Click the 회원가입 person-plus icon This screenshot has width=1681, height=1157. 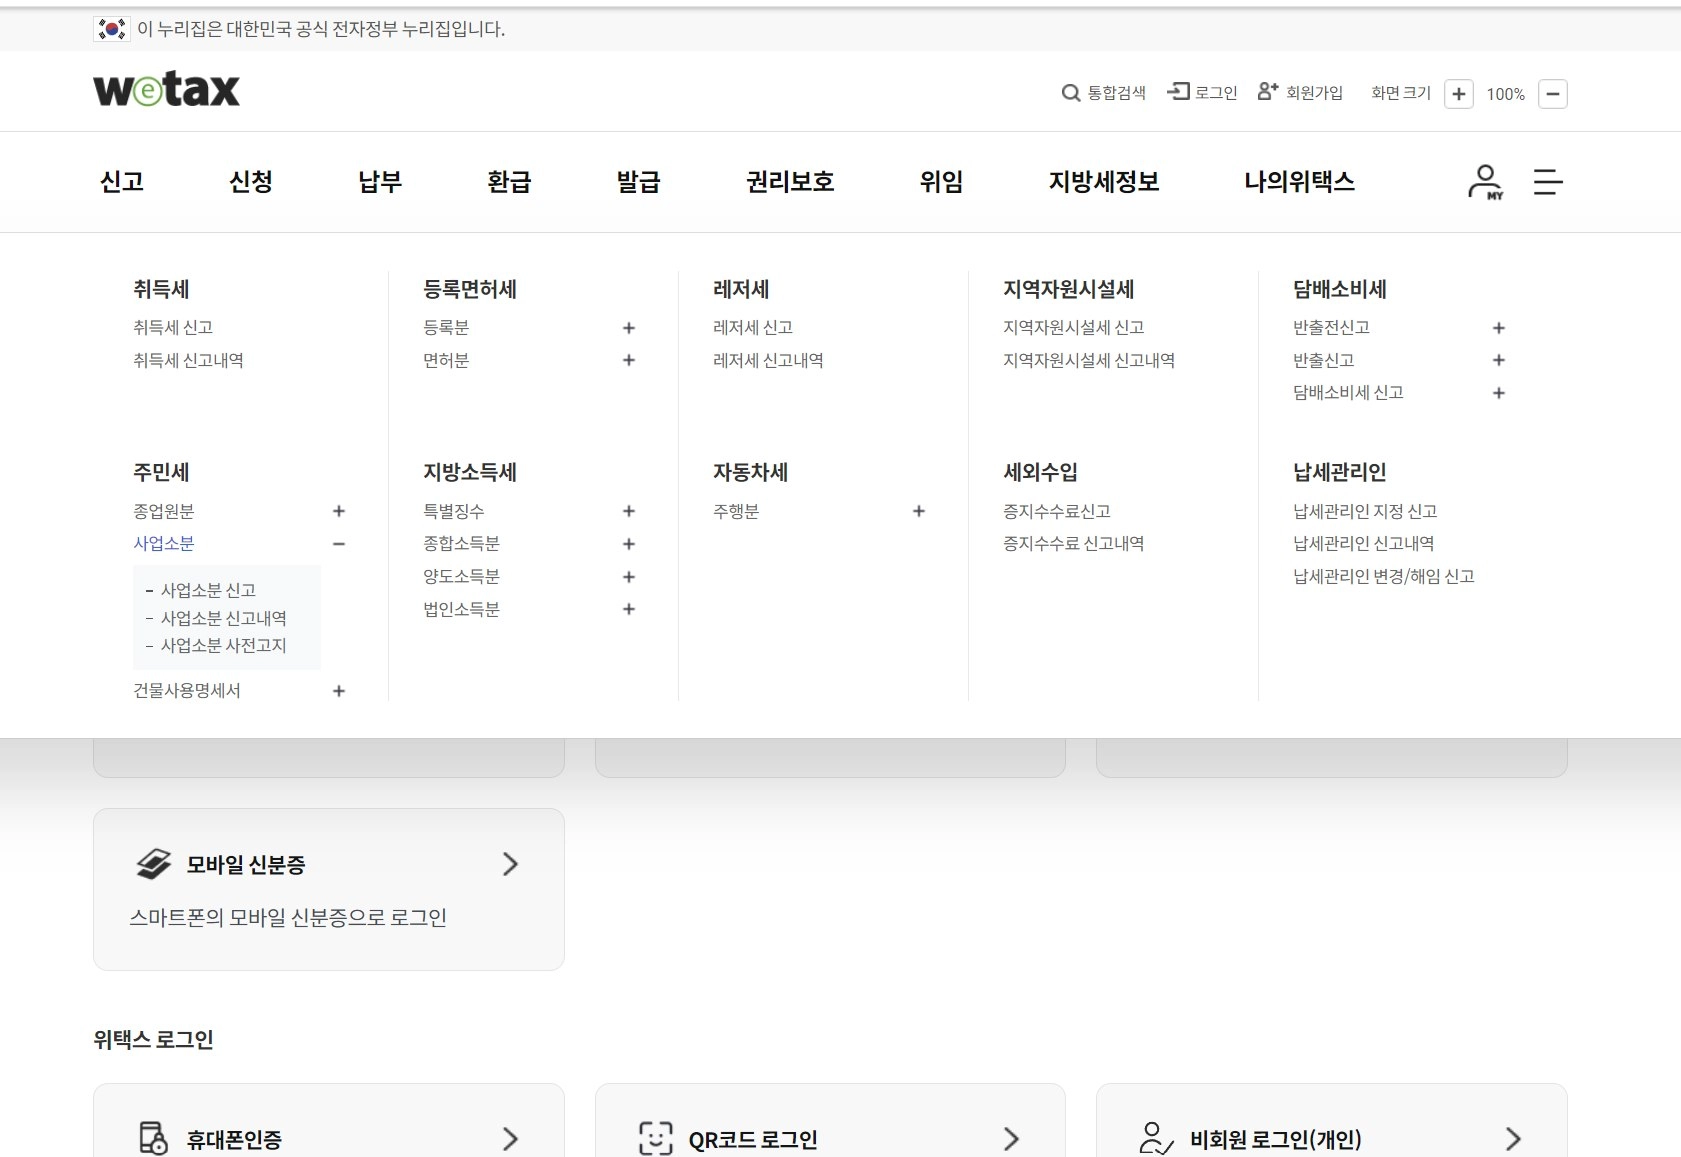1268,91
